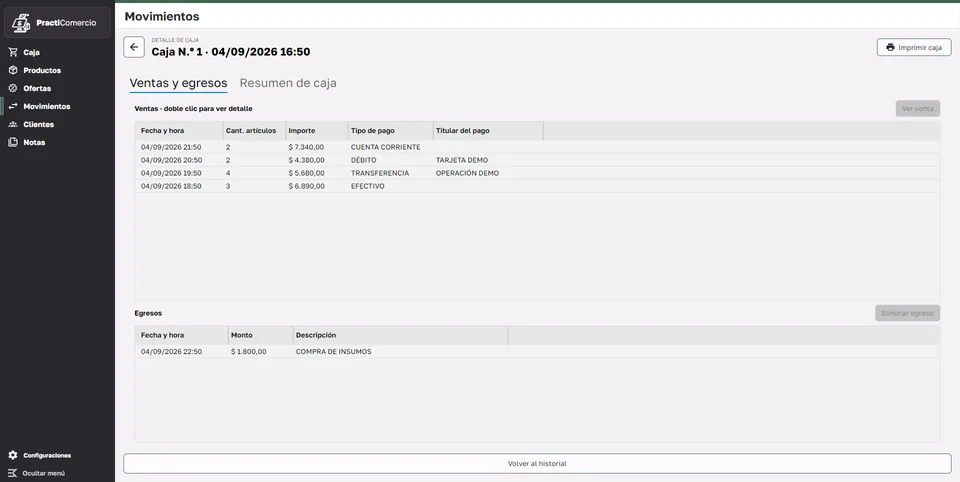960x482 pixels.
Task: Click the Eliminar egreso button
Action: pos(907,313)
